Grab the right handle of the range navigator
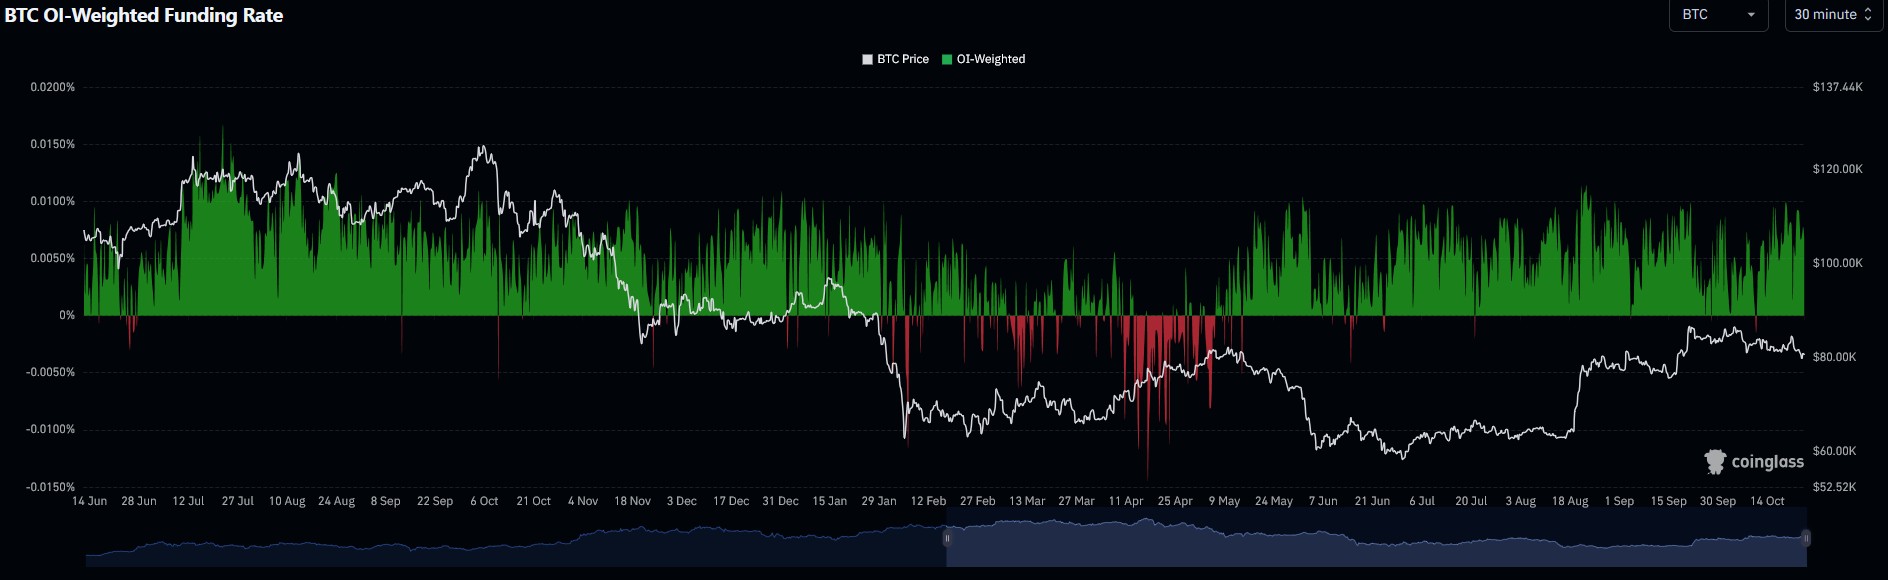The image size is (1888, 580). point(1806,539)
